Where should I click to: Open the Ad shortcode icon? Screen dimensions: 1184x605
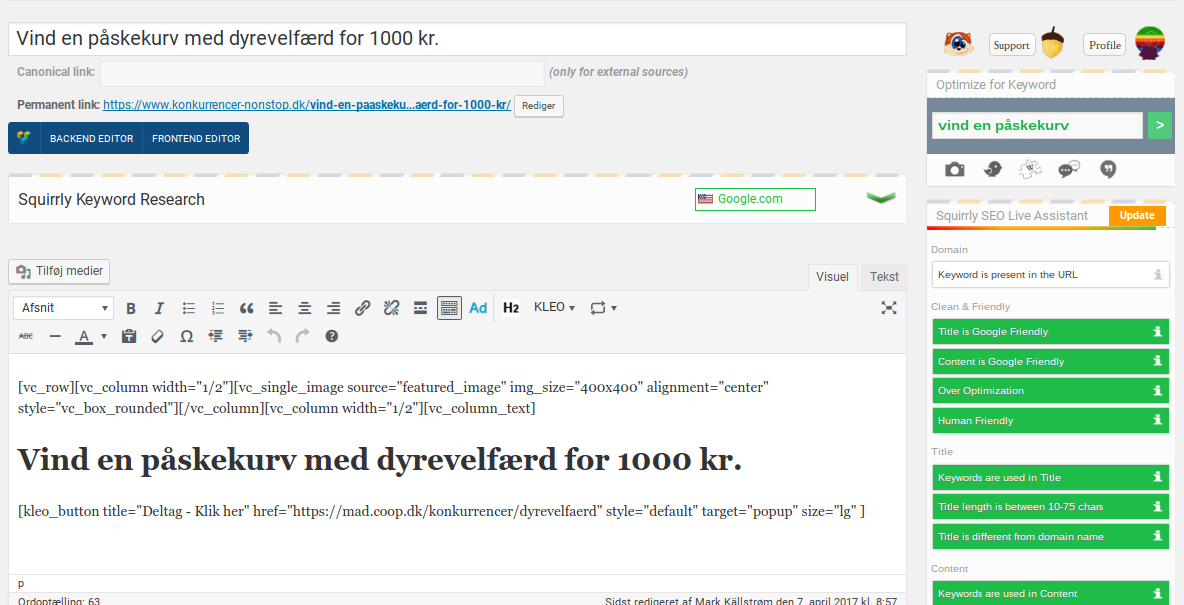pos(478,308)
